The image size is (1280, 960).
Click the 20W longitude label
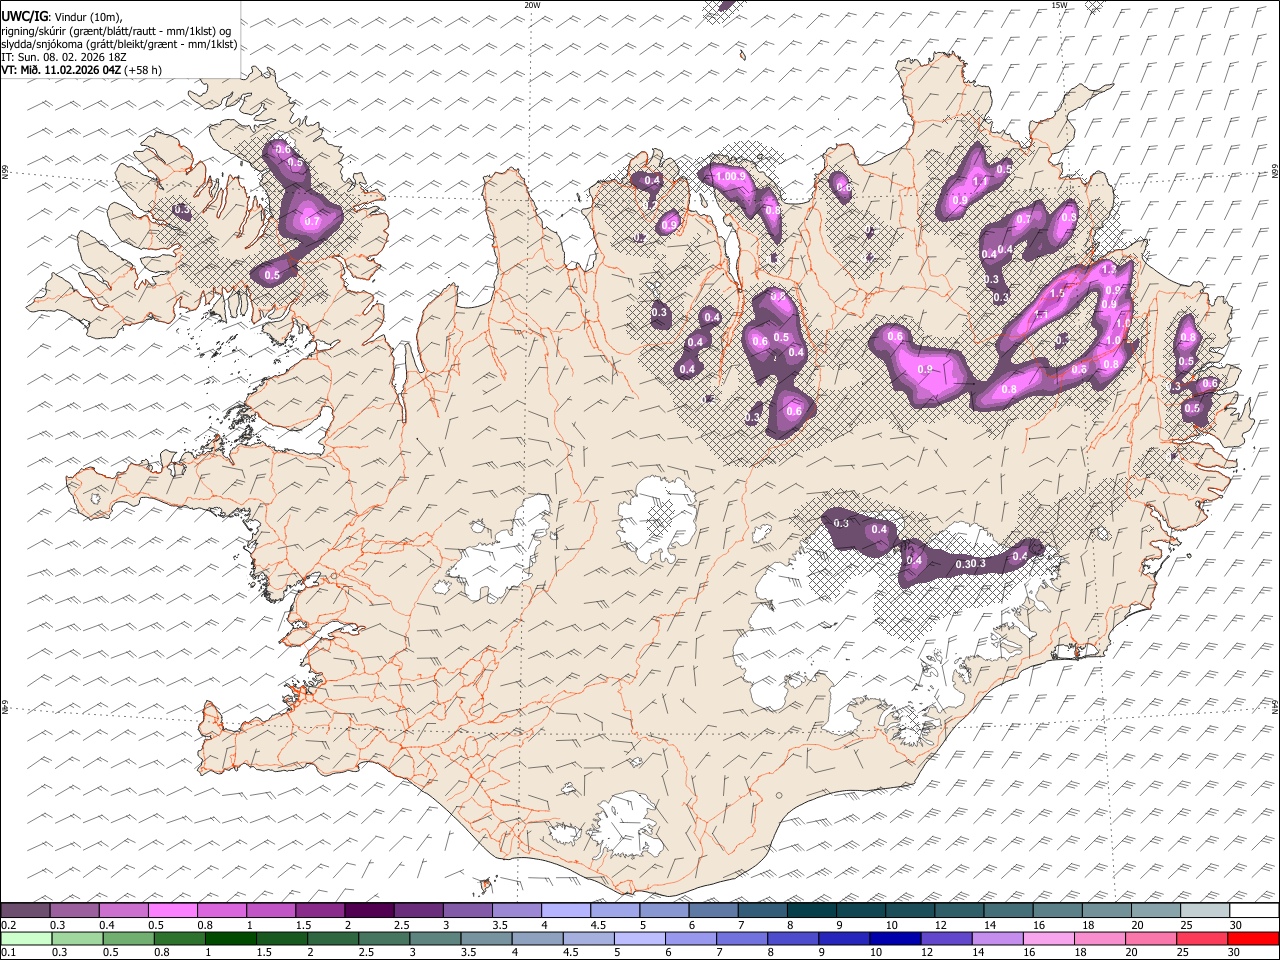[532, 5]
